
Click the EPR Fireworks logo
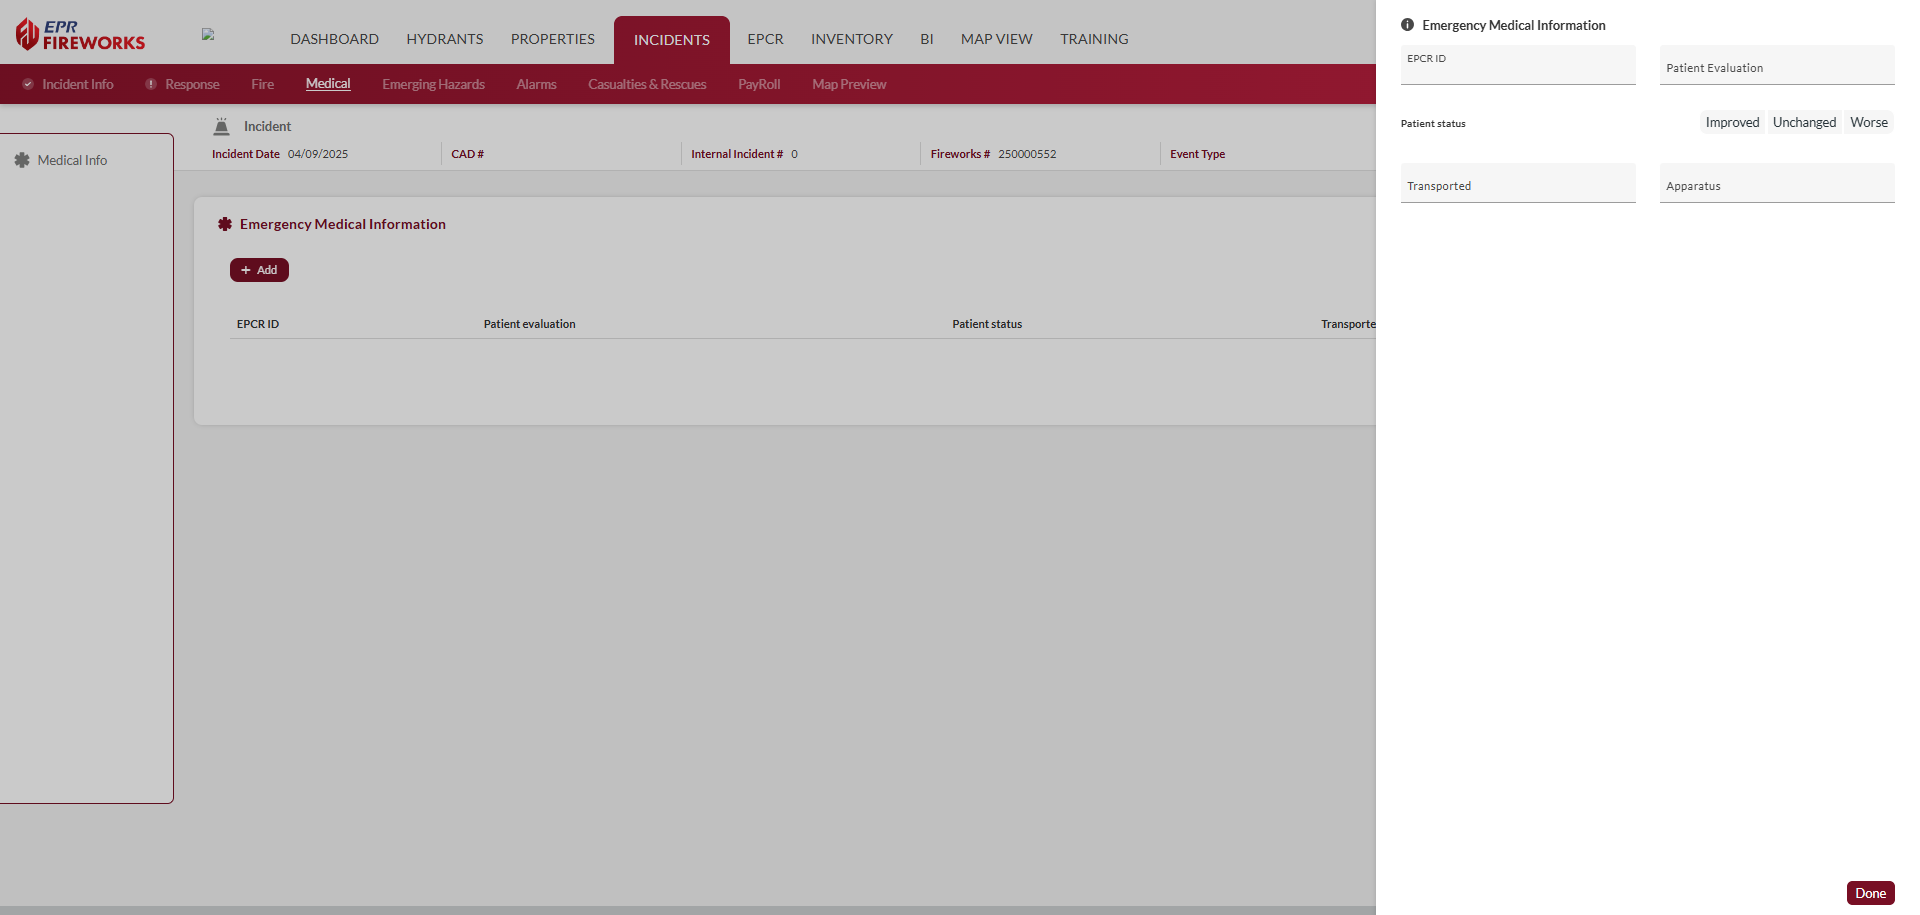point(80,35)
